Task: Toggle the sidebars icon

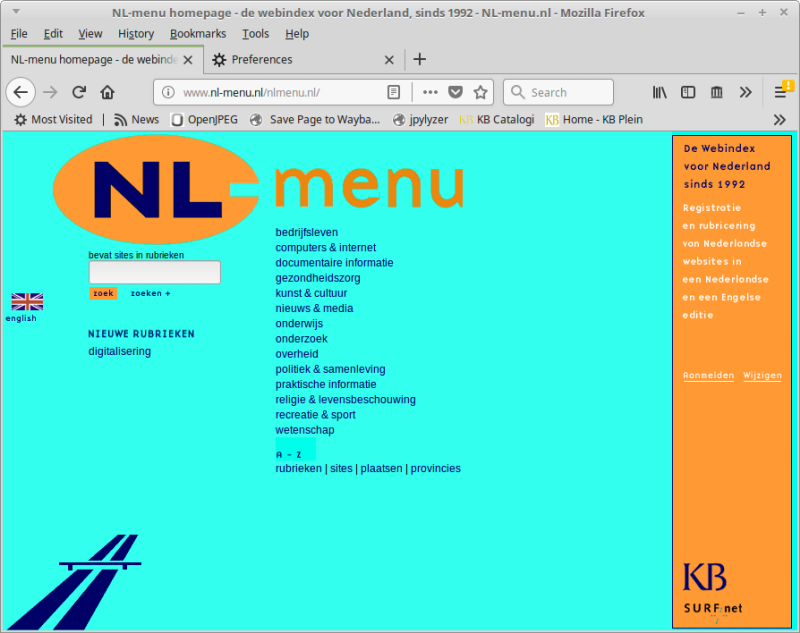Action: (688, 92)
